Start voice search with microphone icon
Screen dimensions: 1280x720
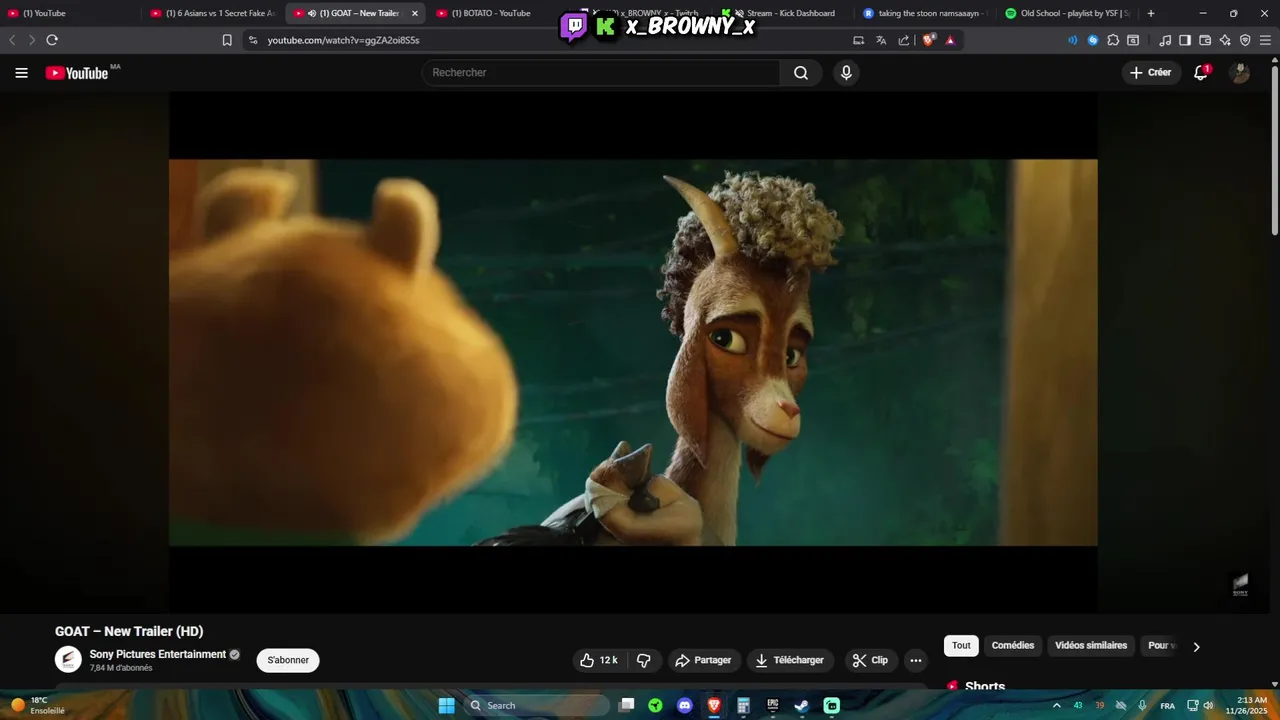pyautogui.click(x=846, y=73)
